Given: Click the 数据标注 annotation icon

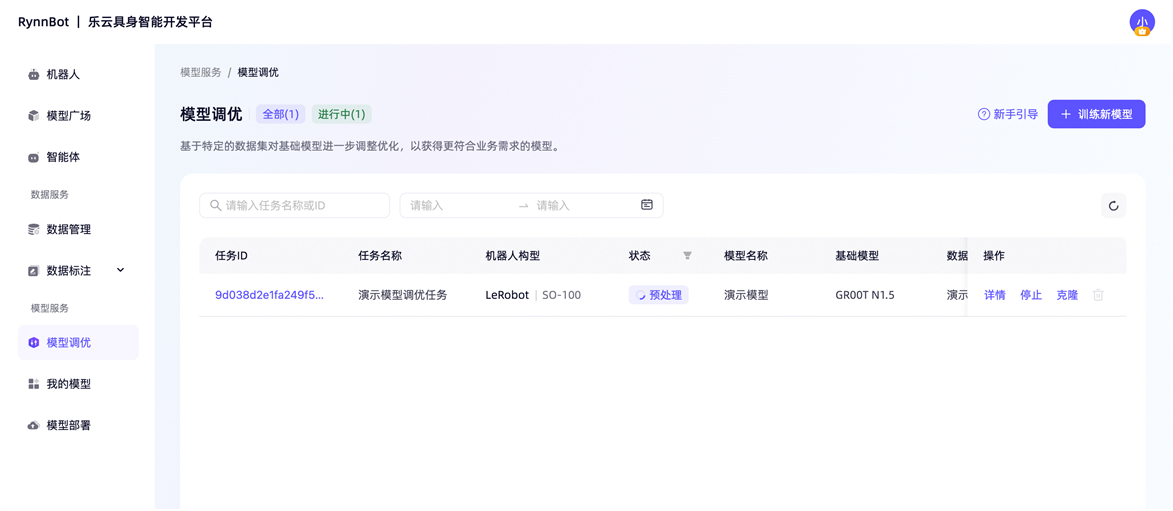Looking at the screenshot, I should 33,271.
